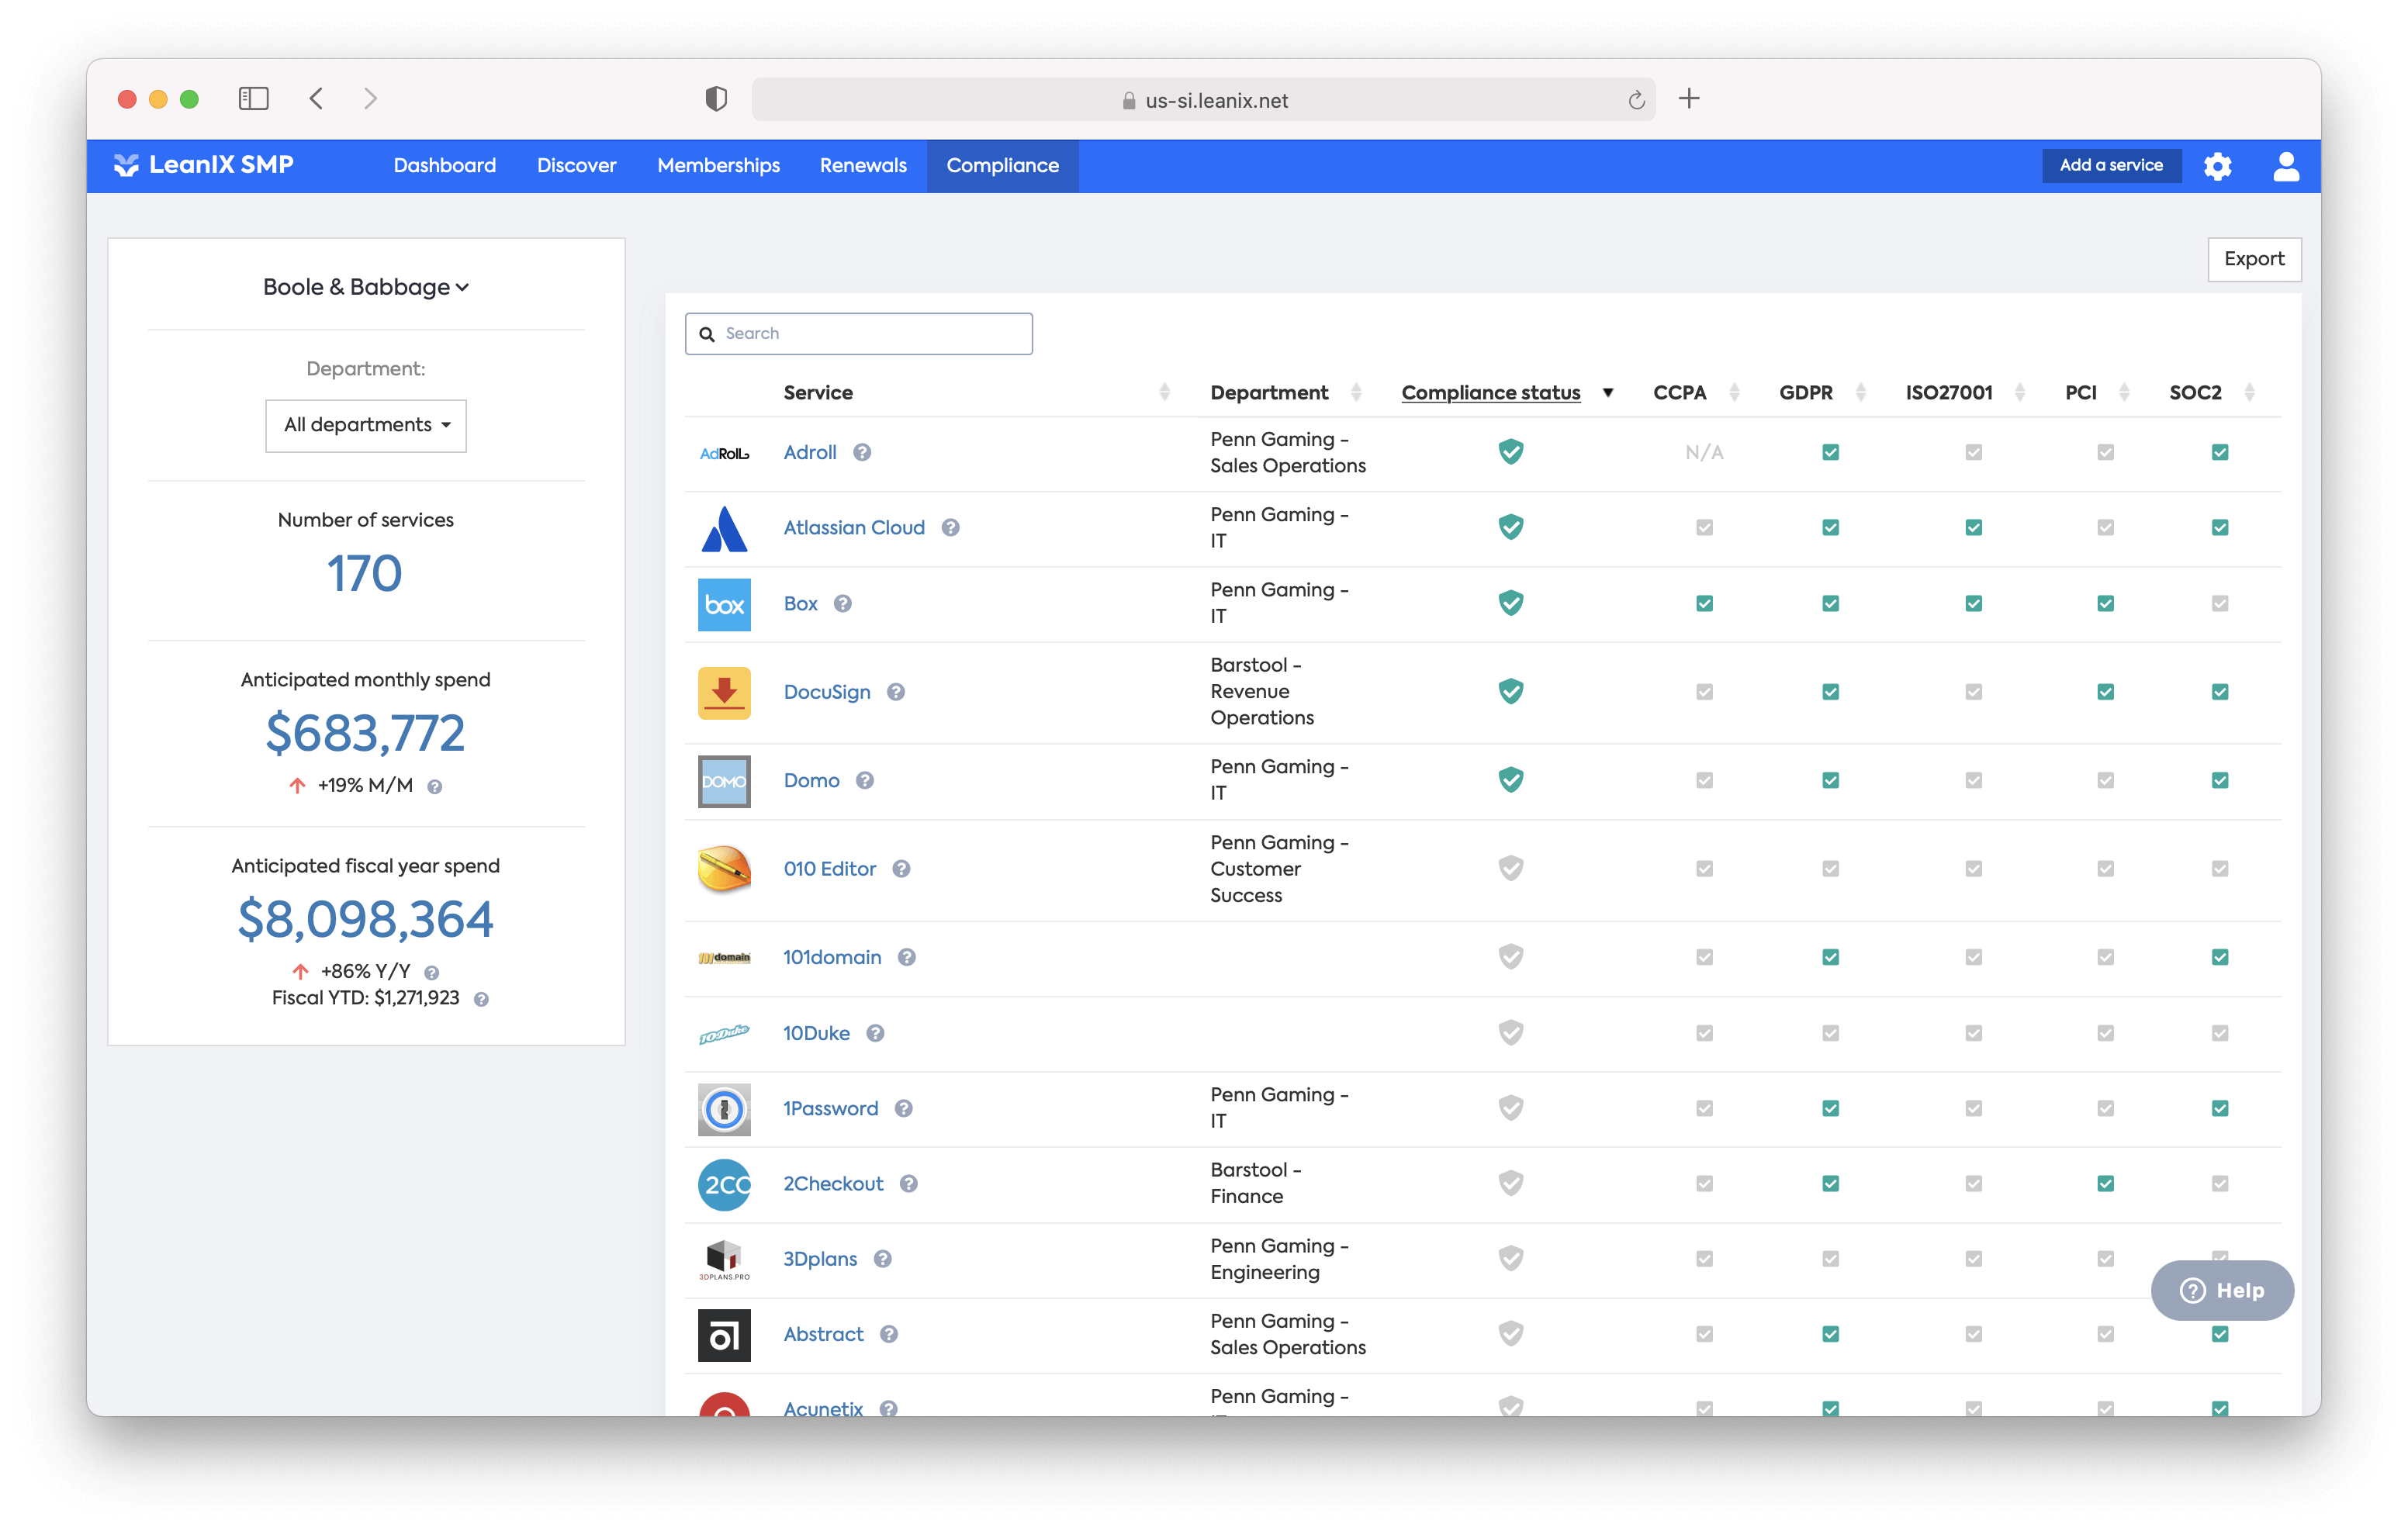Click the help icon beside Fiscal YTD

tap(481, 999)
